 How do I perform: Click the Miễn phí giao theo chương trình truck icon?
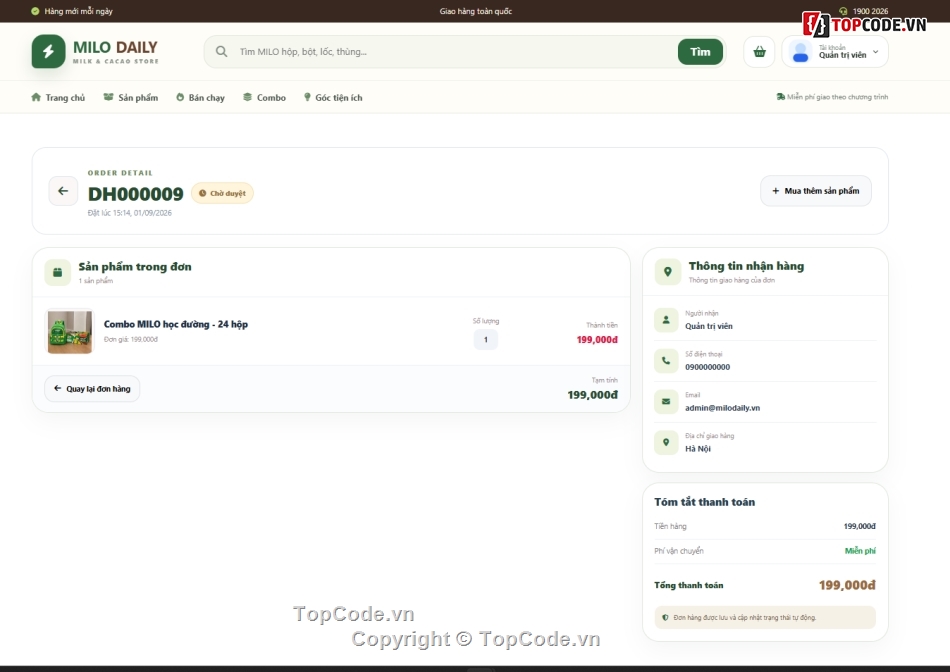coord(780,97)
